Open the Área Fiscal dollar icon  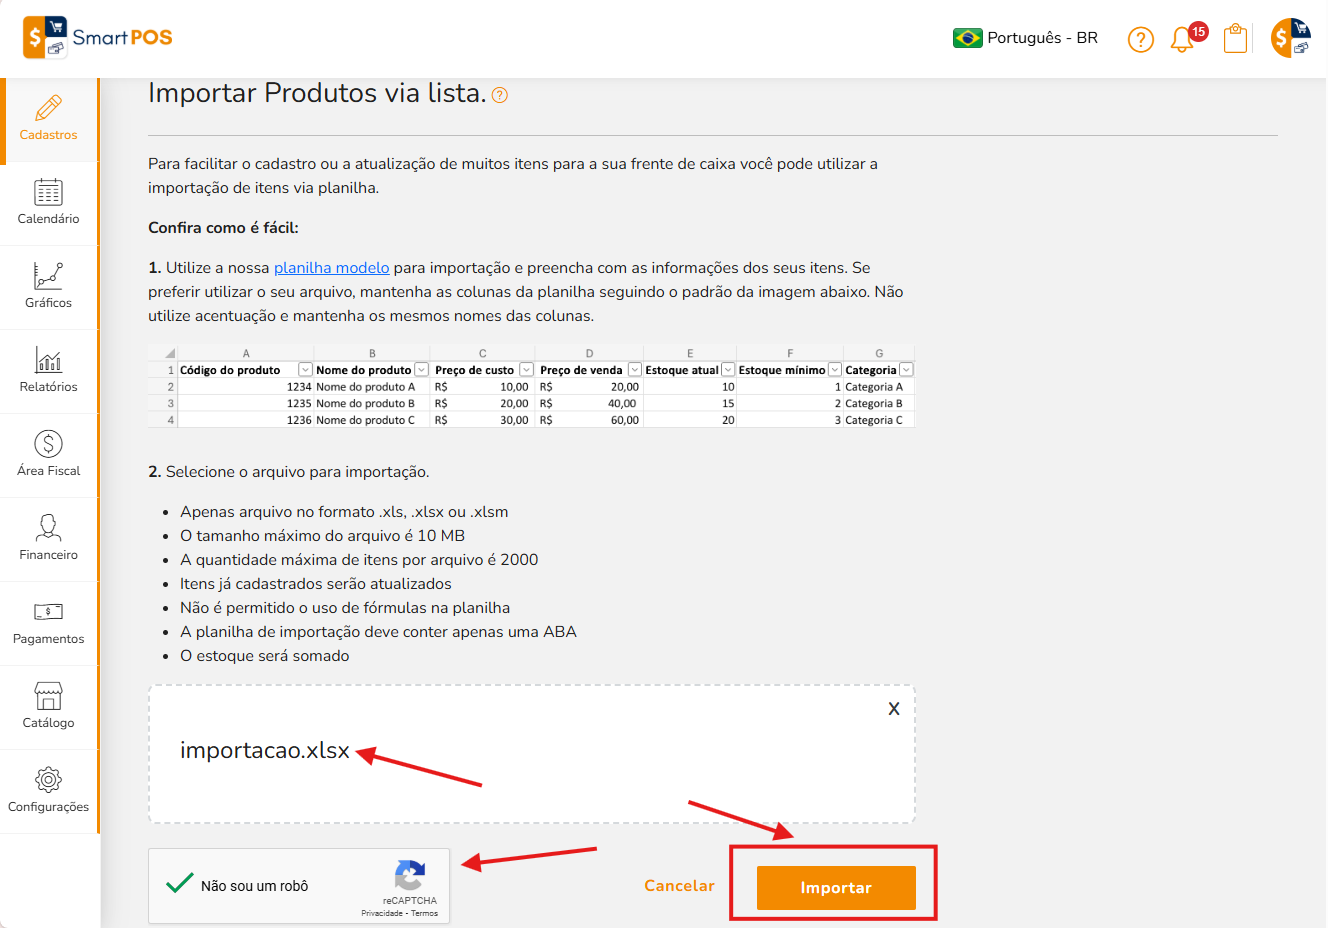tap(48, 443)
